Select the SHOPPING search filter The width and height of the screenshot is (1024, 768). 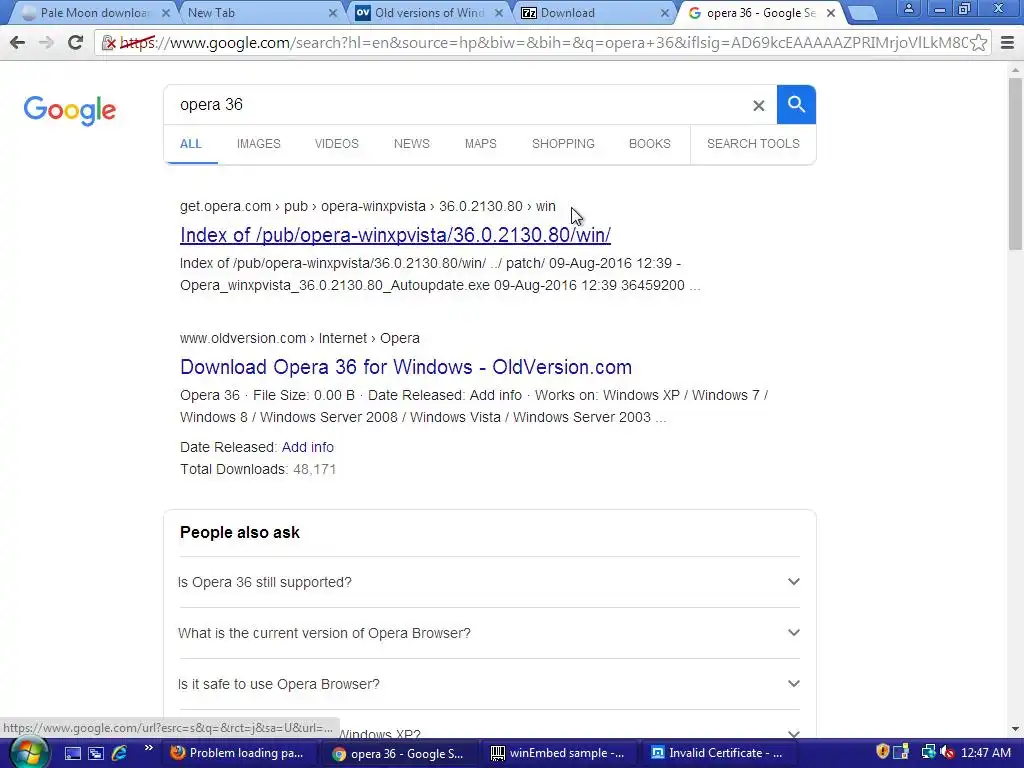(x=563, y=144)
